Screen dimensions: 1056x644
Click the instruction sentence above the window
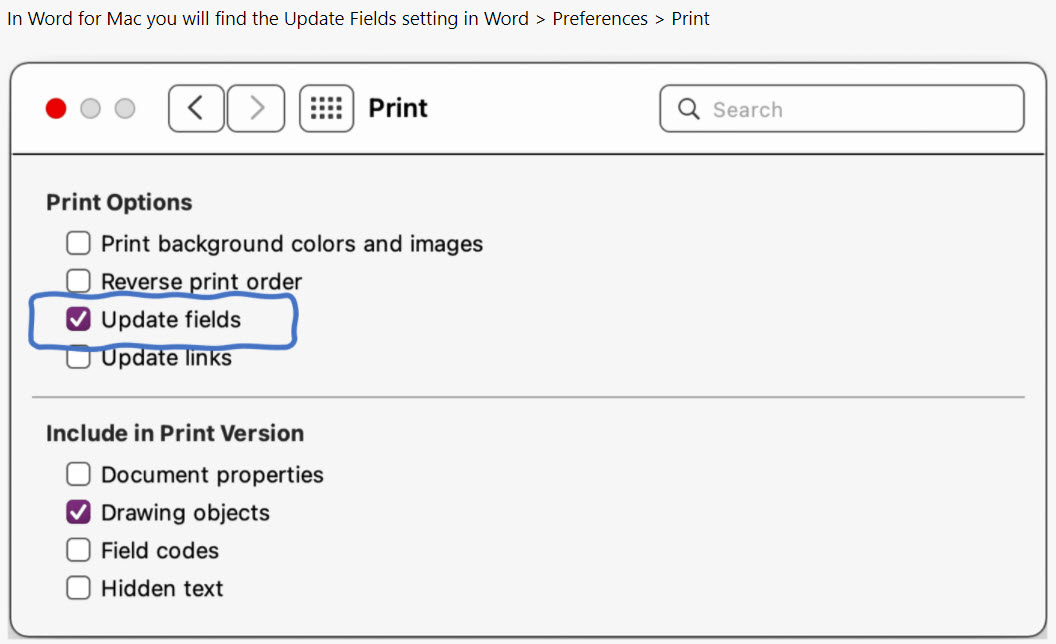(x=358, y=19)
